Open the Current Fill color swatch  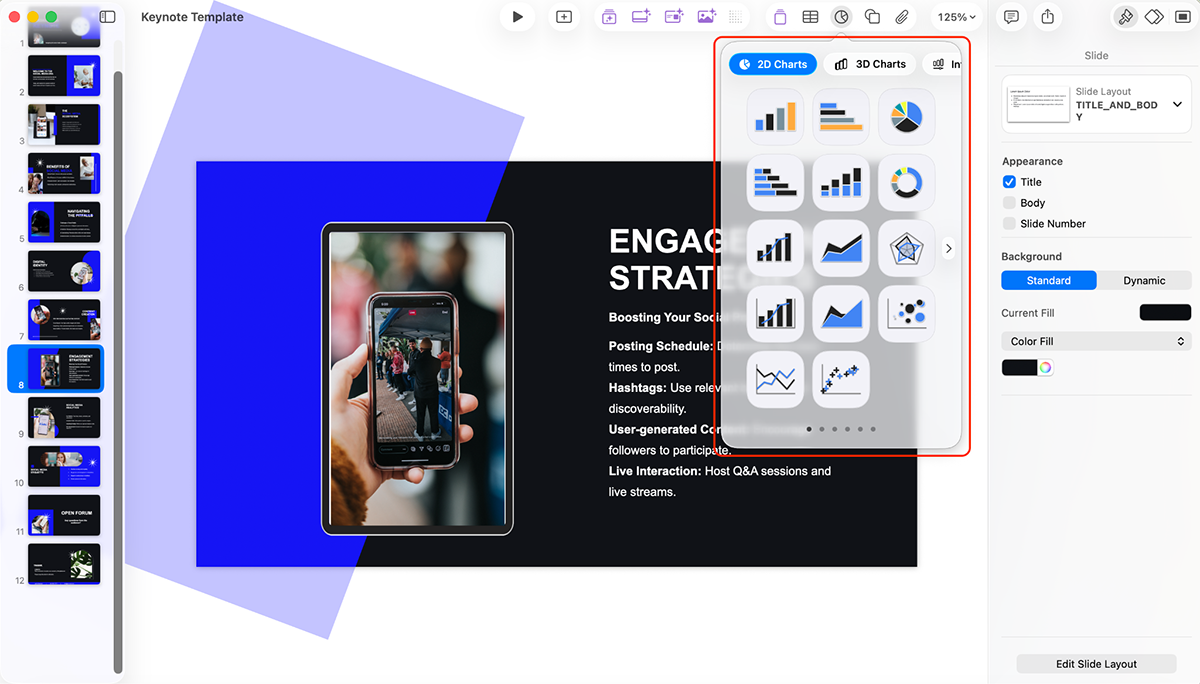coord(1164,312)
